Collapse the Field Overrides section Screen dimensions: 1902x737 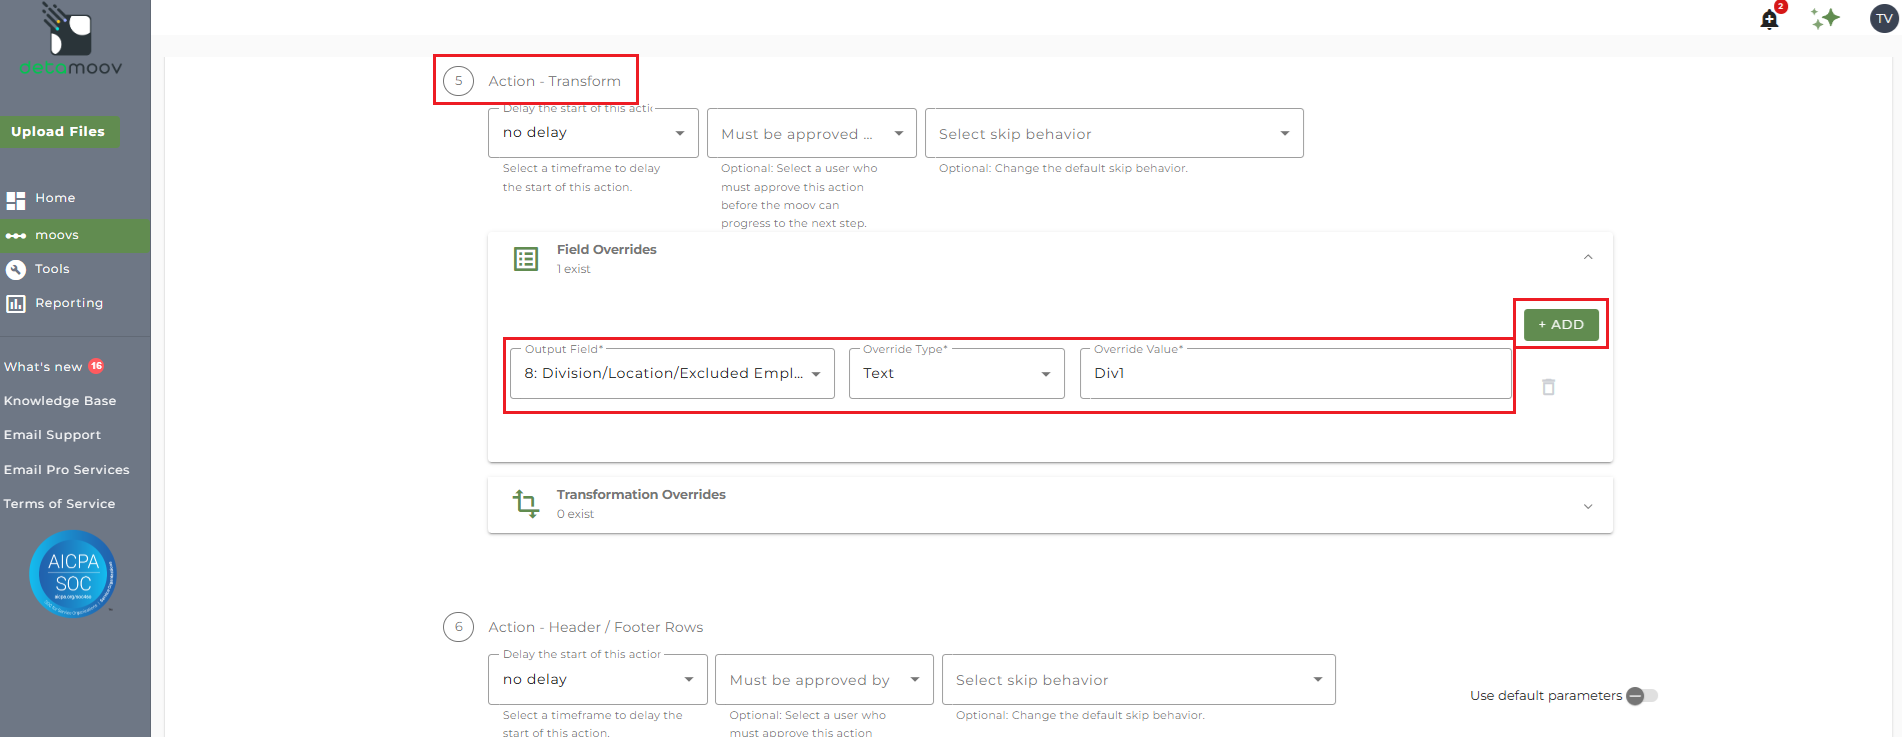1587,258
